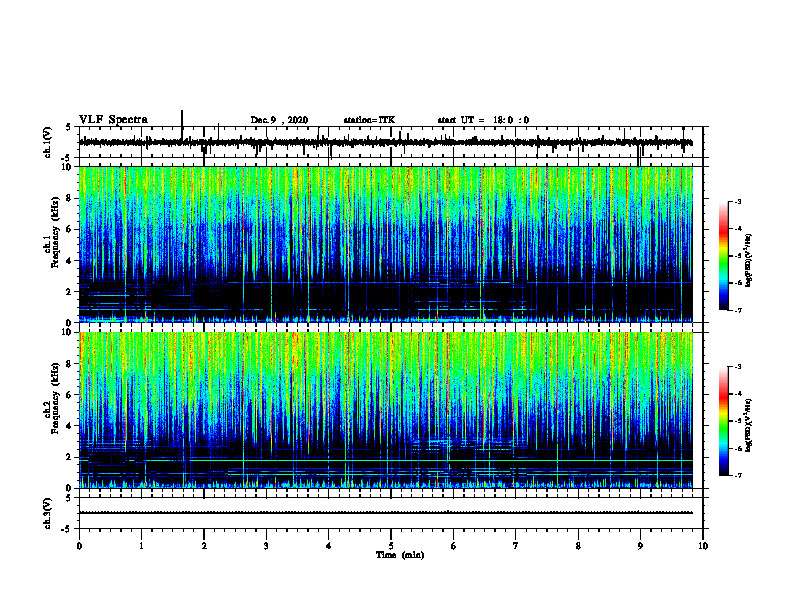Click the ch.1 colorbar "-6" tick value
The image size is (792, 612).
[738, 283]
